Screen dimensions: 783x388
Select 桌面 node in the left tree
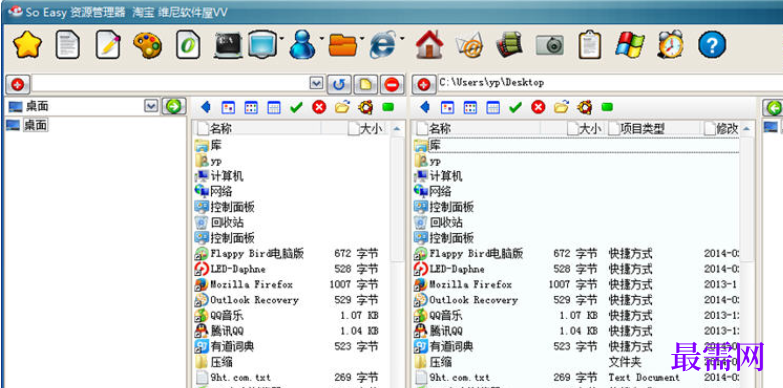[35, 125]
